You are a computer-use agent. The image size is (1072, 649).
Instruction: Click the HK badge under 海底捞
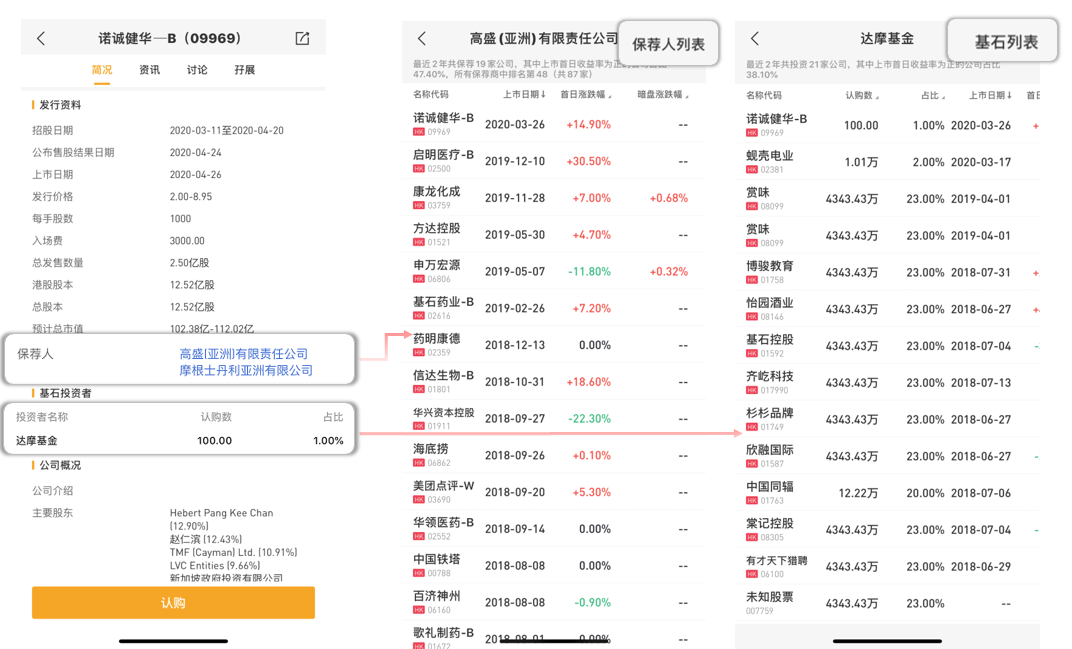[x=418, y=463]
